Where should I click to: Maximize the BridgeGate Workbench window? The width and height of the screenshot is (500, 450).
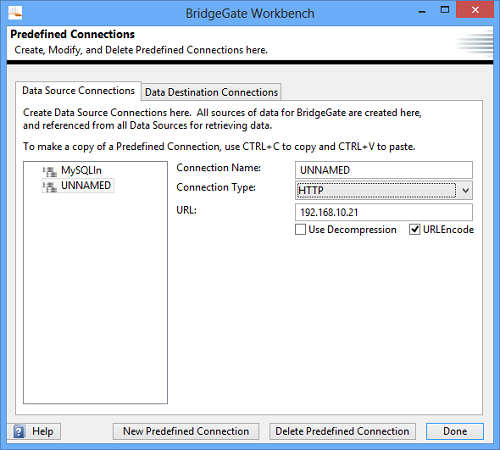coord(445,10)
